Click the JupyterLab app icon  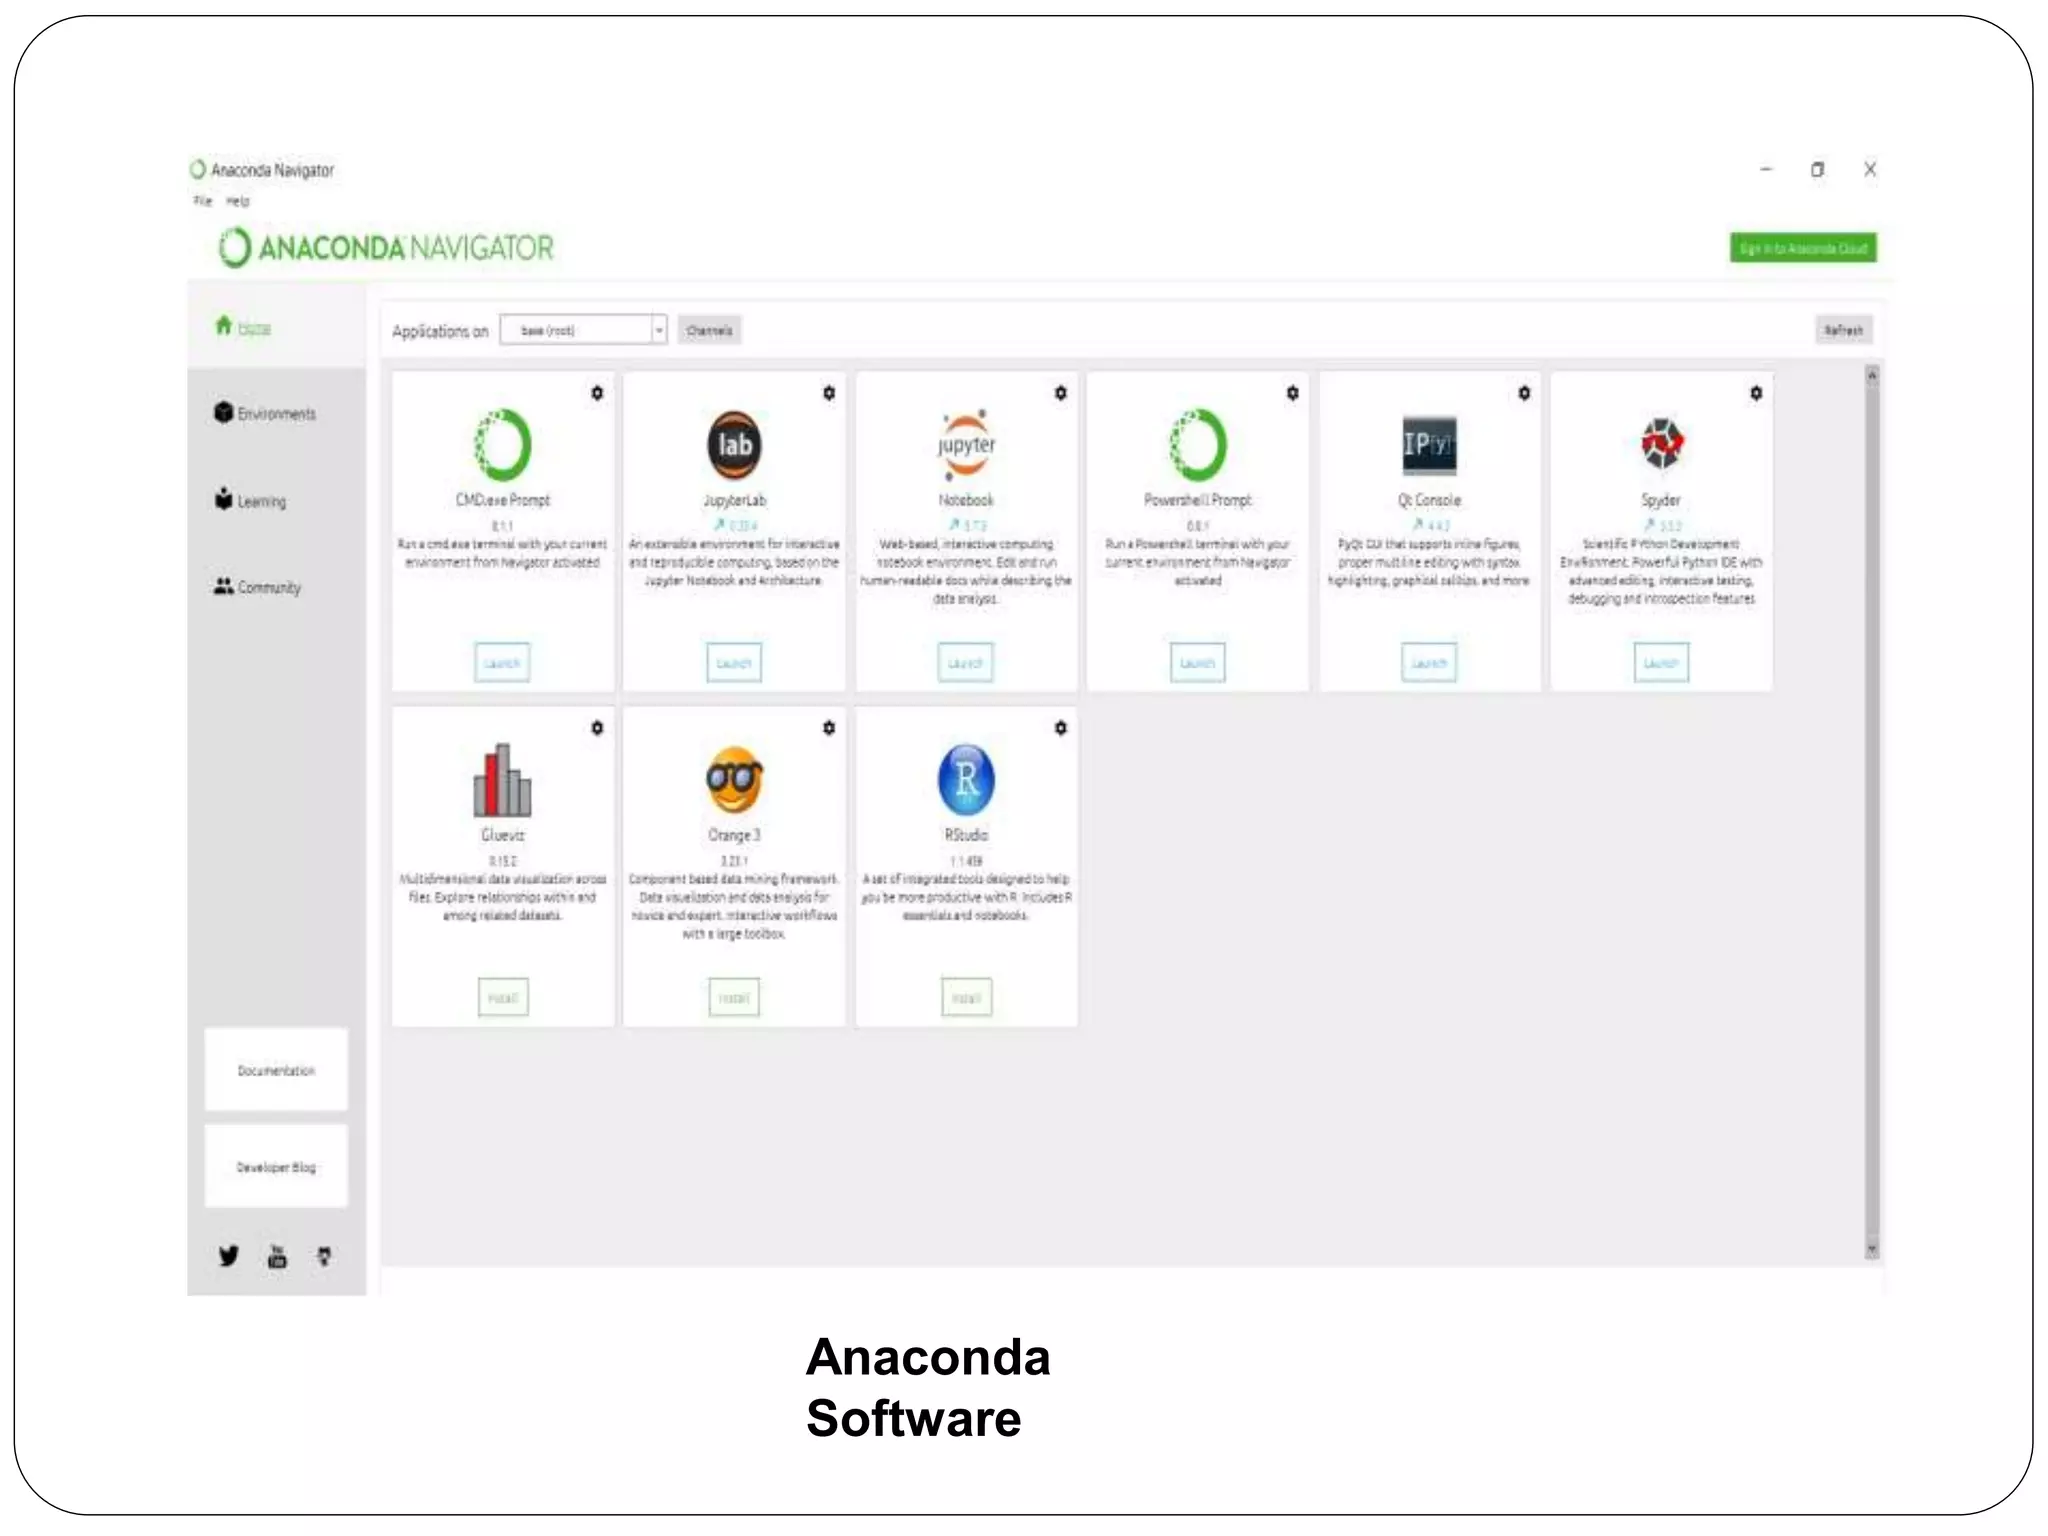click(734, 445)
